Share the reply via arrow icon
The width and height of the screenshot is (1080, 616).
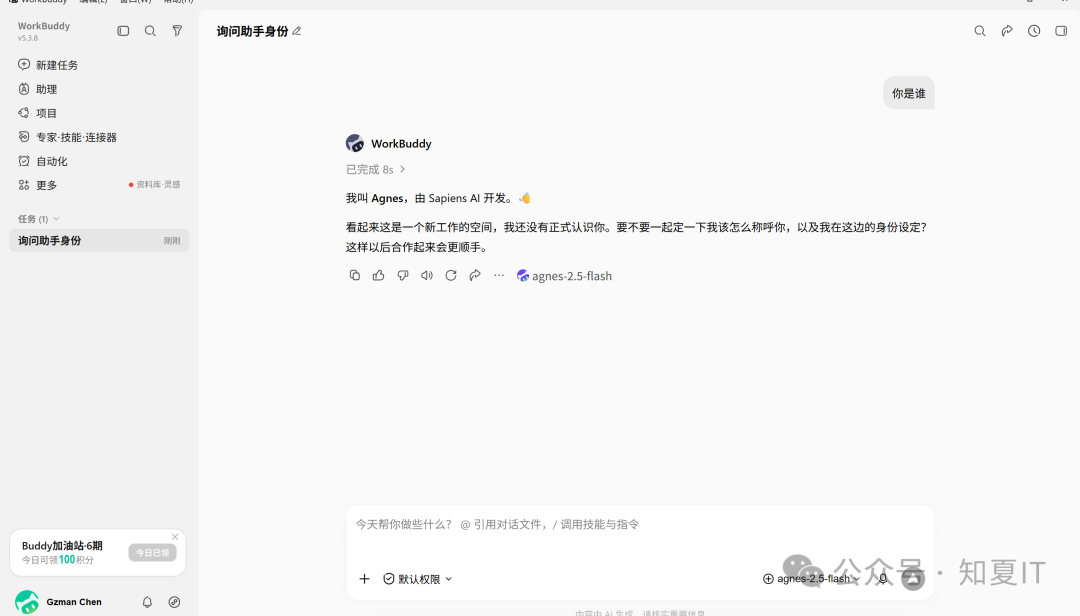coord(475,276)
